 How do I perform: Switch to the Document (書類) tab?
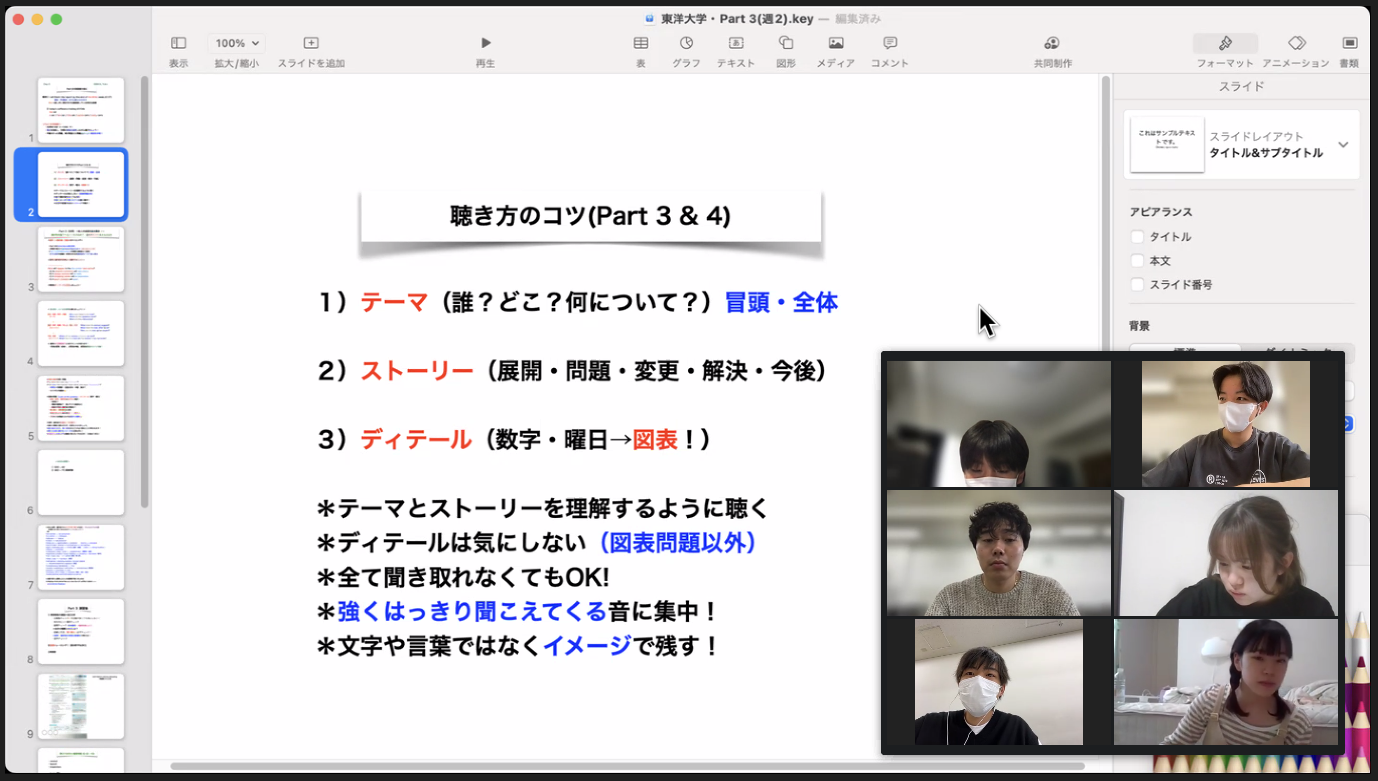(1349, 43)
